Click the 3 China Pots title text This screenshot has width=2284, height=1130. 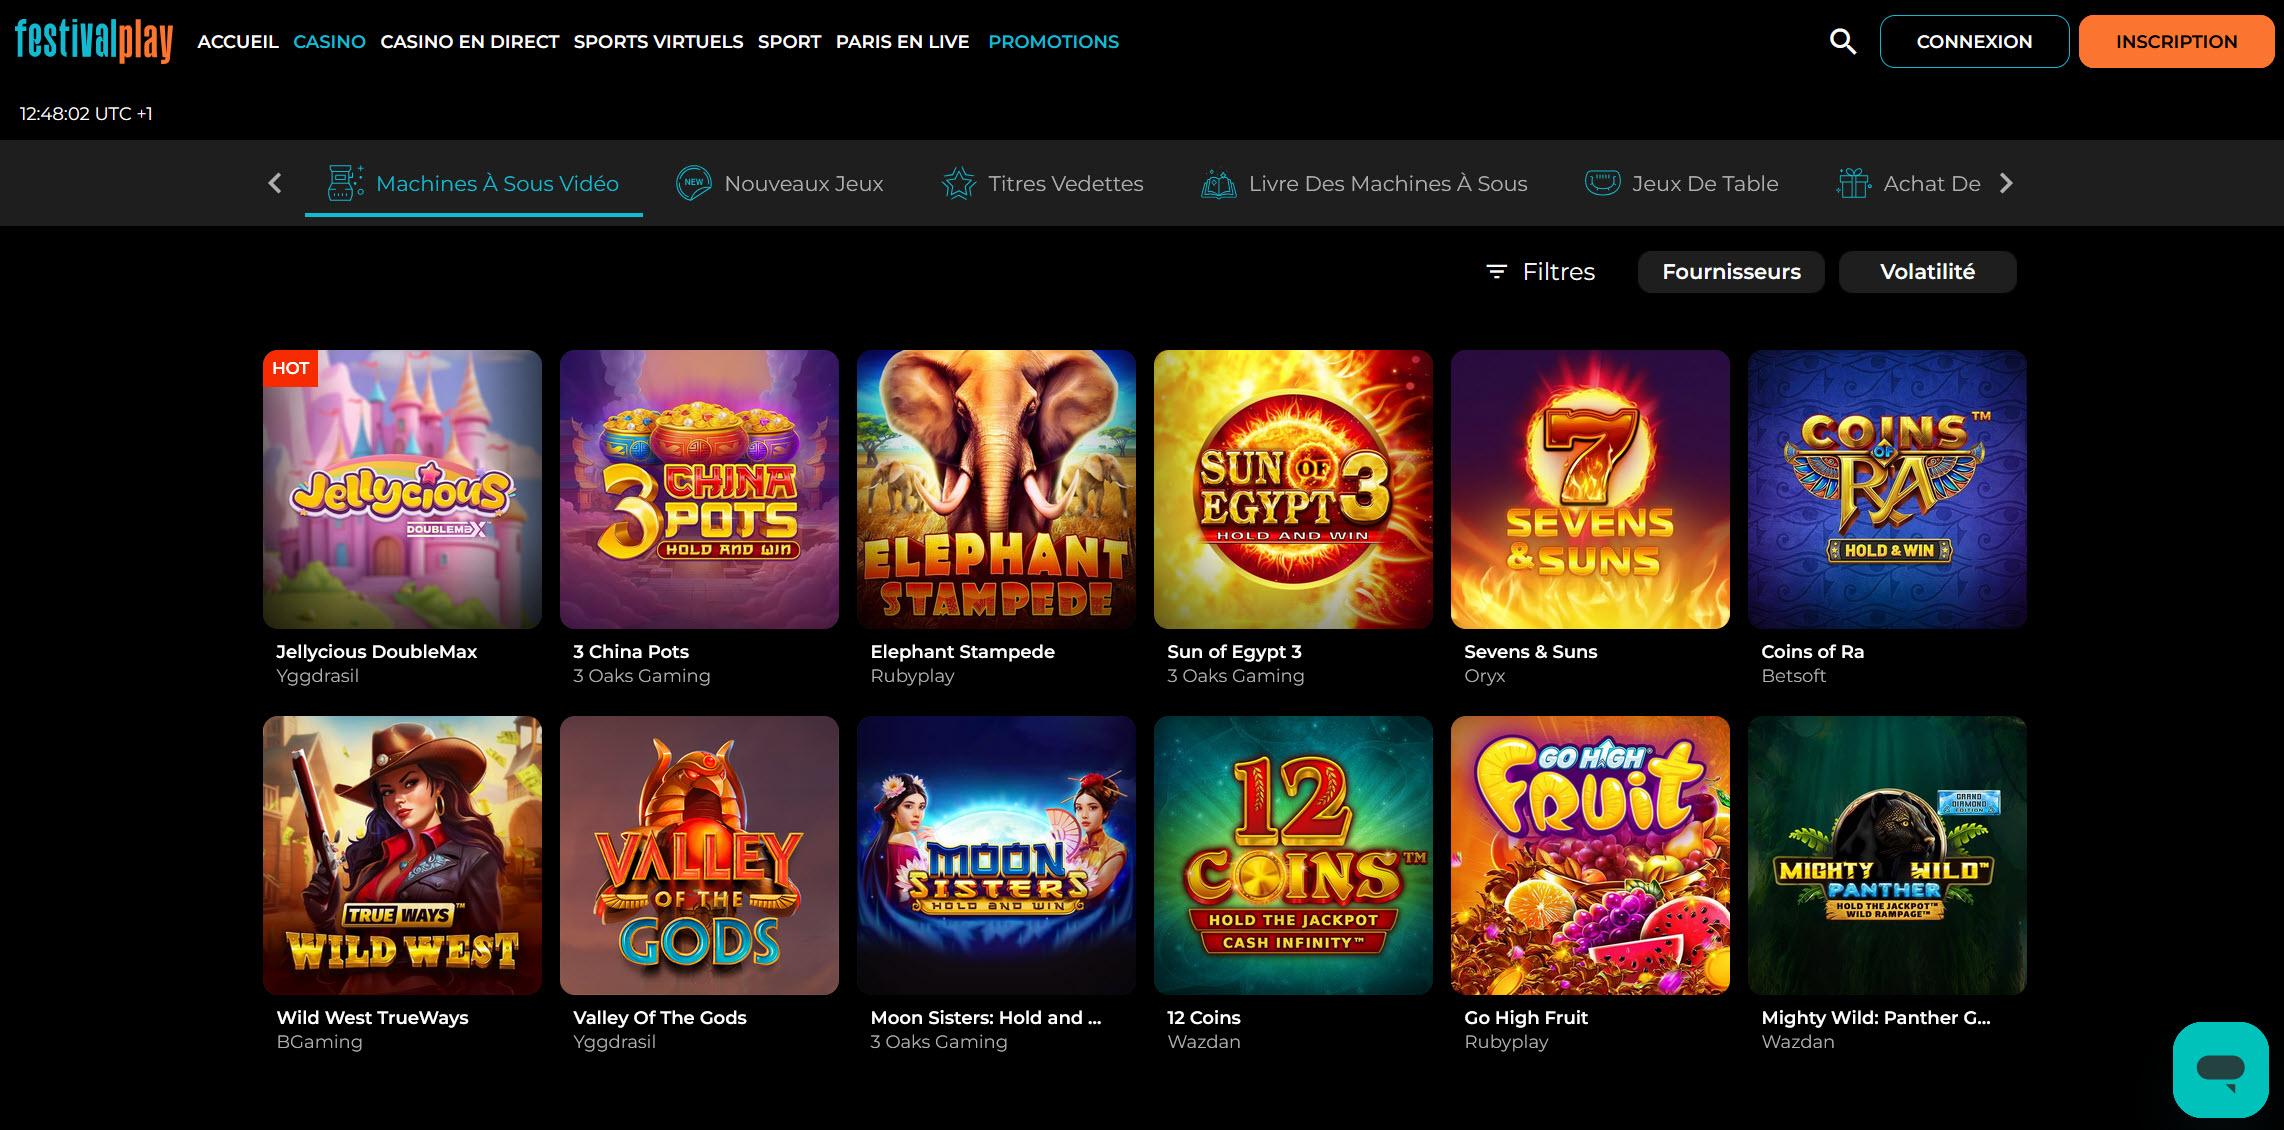631,651
